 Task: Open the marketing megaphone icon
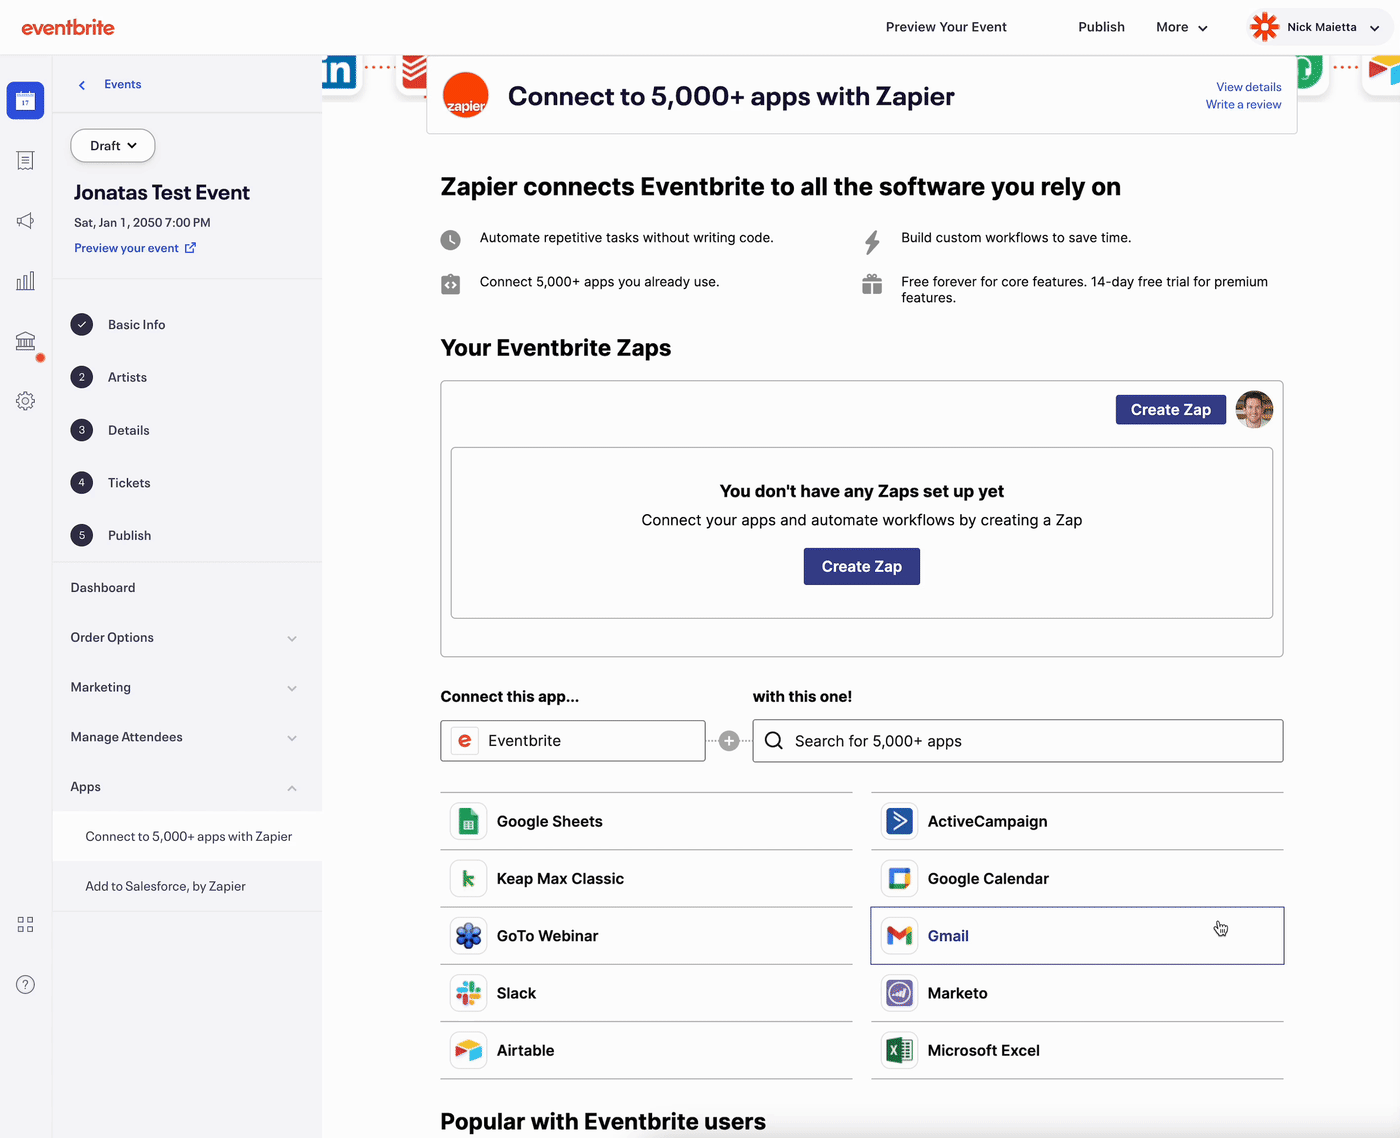click(25, 221)
